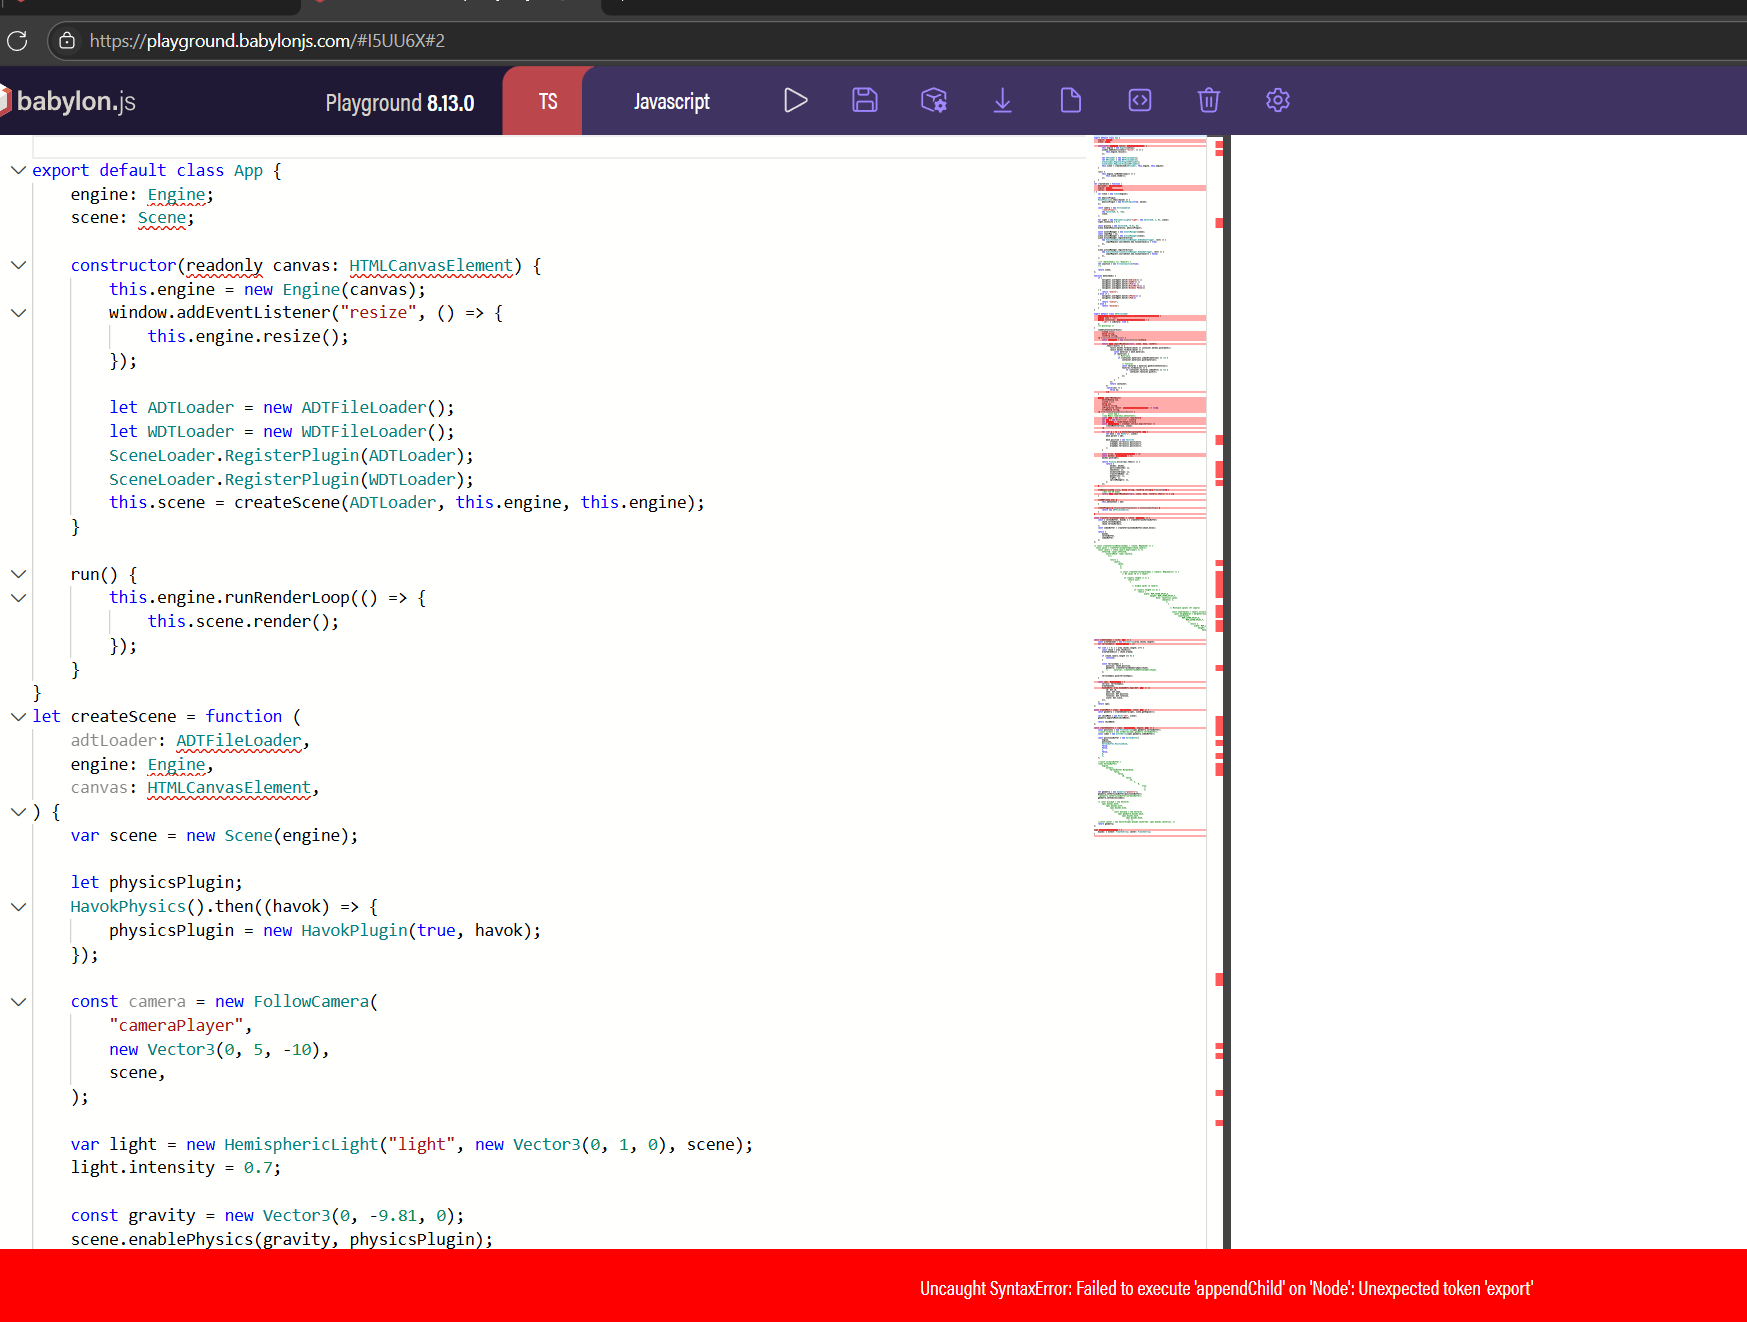Collapse the 'export default class App' block
Viewport: 1747px width, 1322px height.
pyautogui.click(x=18, y=170)
